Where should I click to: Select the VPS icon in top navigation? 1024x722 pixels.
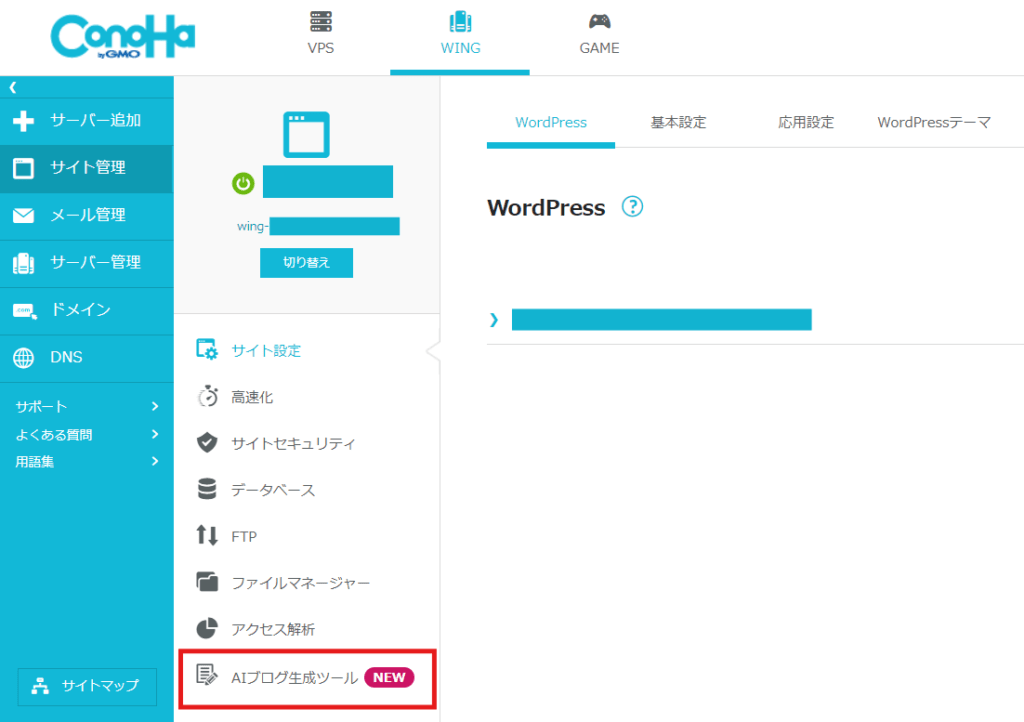tap(320, 21)
